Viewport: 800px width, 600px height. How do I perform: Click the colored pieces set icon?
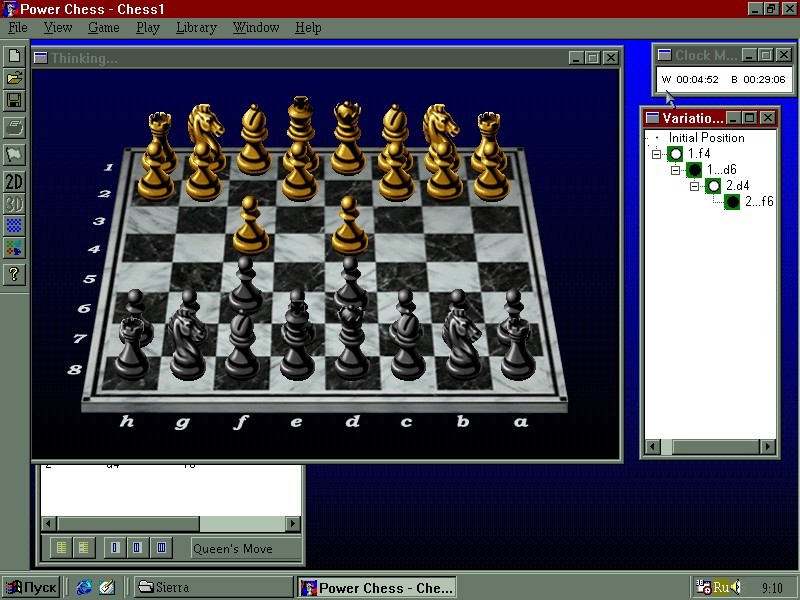pyautogui.click(x=14, y=248)
